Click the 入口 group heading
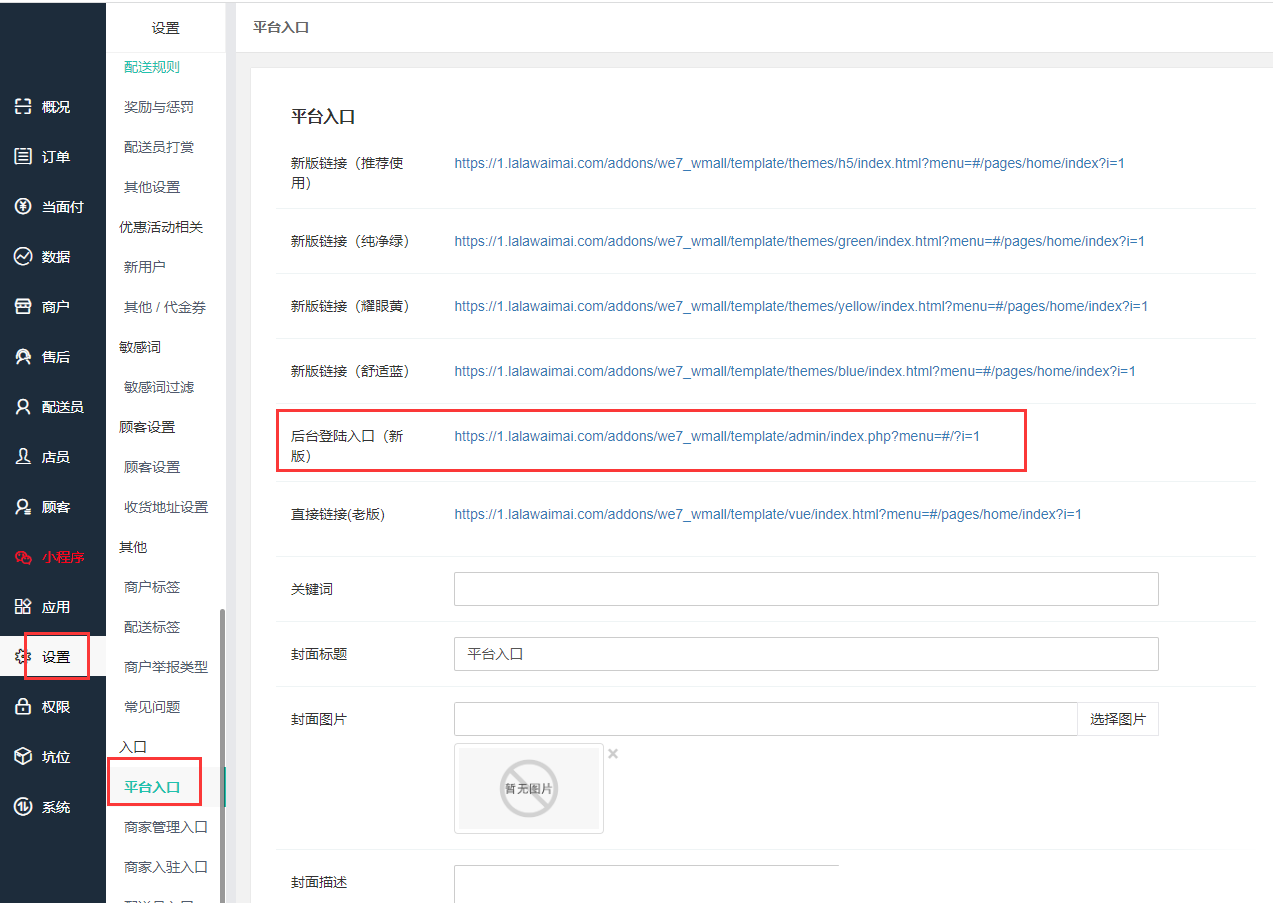This screenshot has height=903, width=1273. click(133, 747)
